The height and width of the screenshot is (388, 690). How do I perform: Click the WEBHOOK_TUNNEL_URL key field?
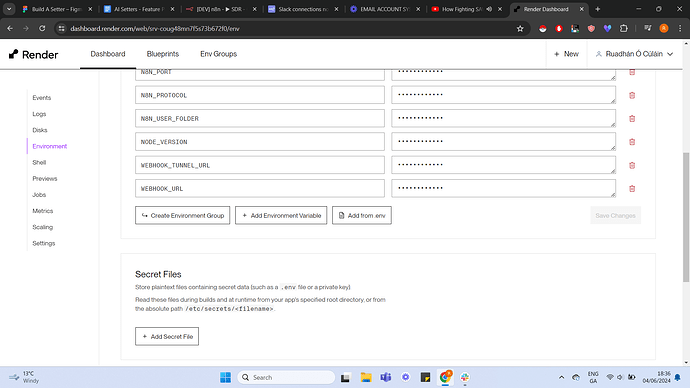260,165
